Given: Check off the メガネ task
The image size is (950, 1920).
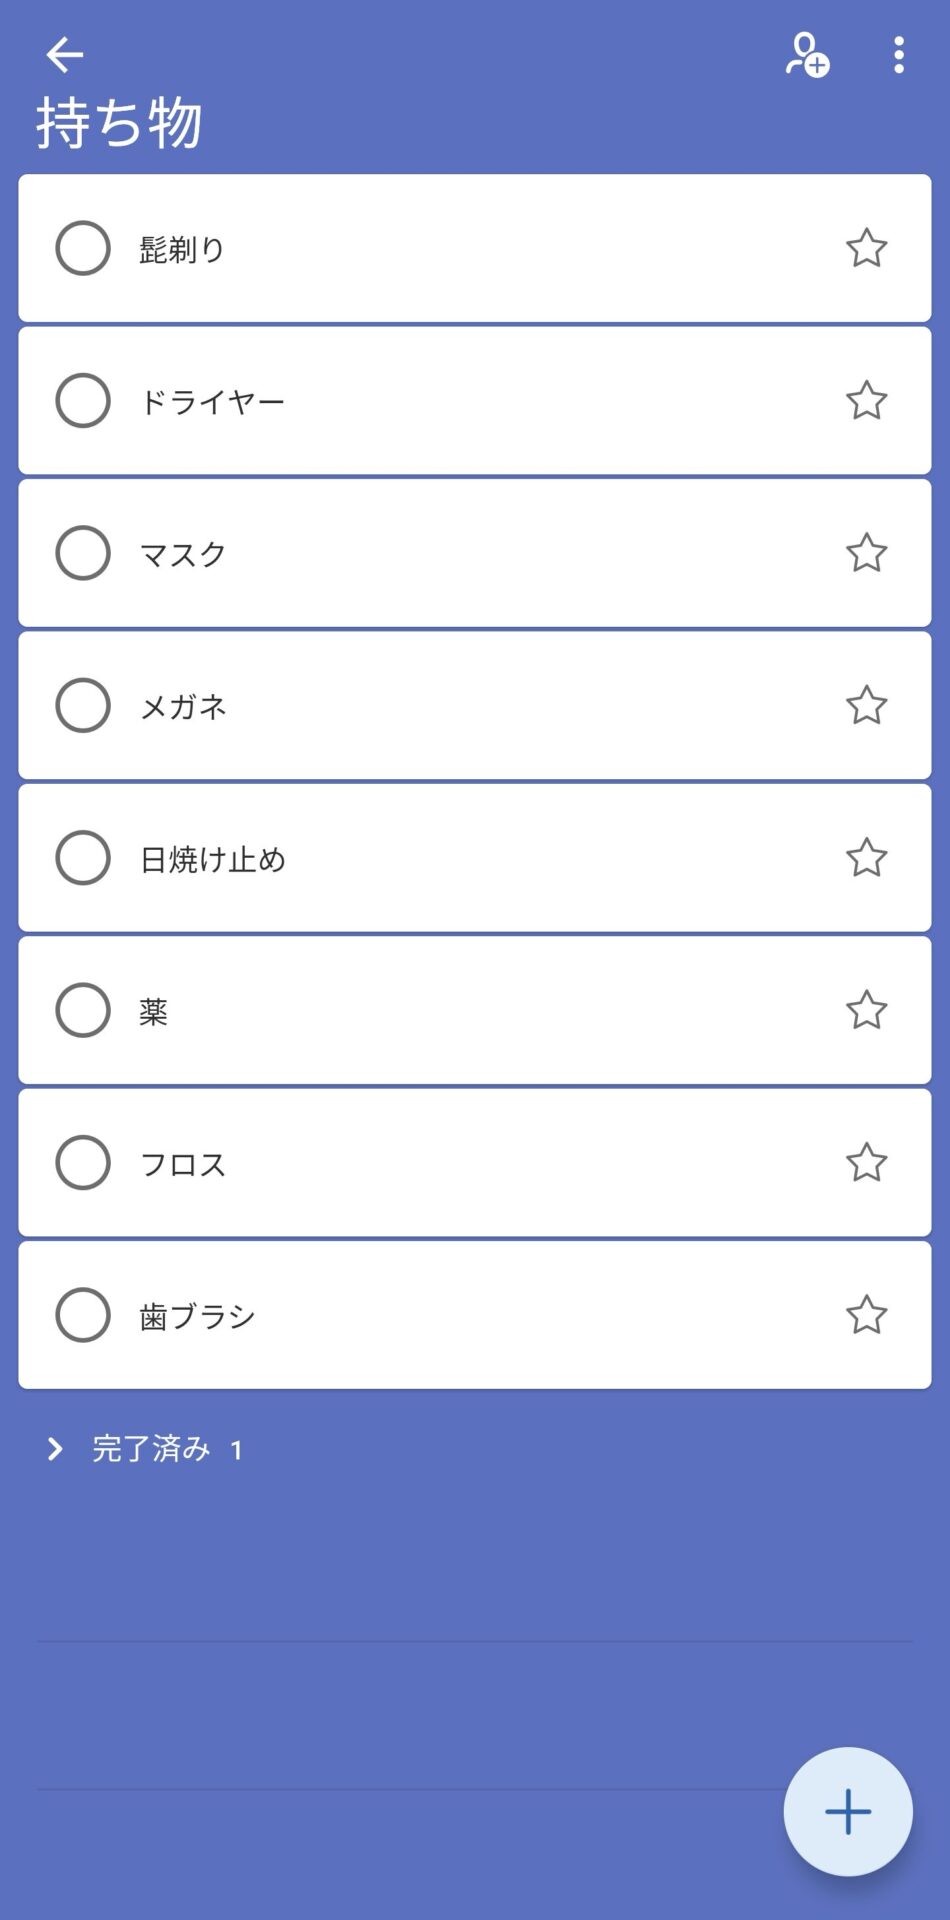Looking at the screenshot, I should 83,705.
